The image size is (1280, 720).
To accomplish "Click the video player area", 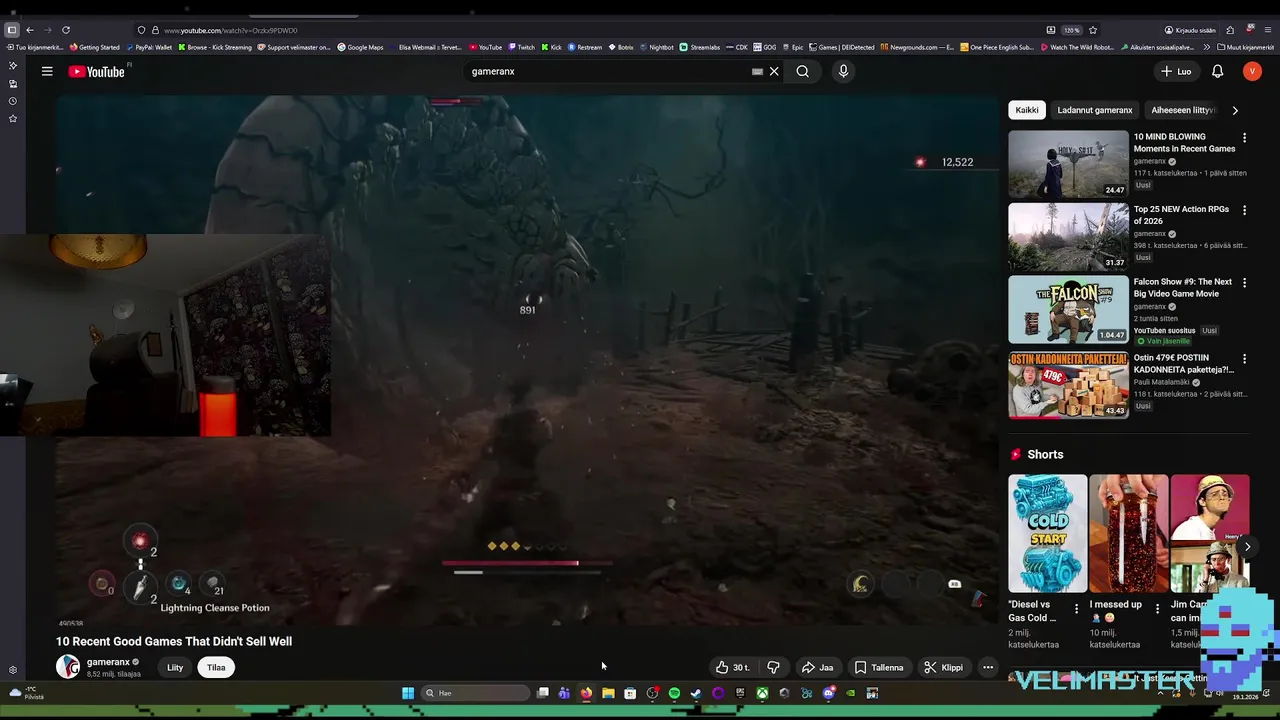I will tap(527, 360).
